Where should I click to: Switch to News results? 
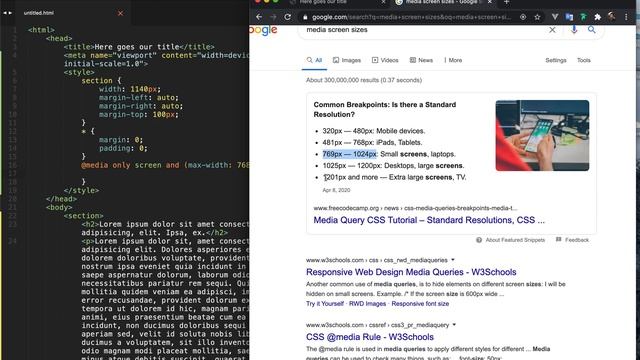pyautogui.click(x=421, y=60)
